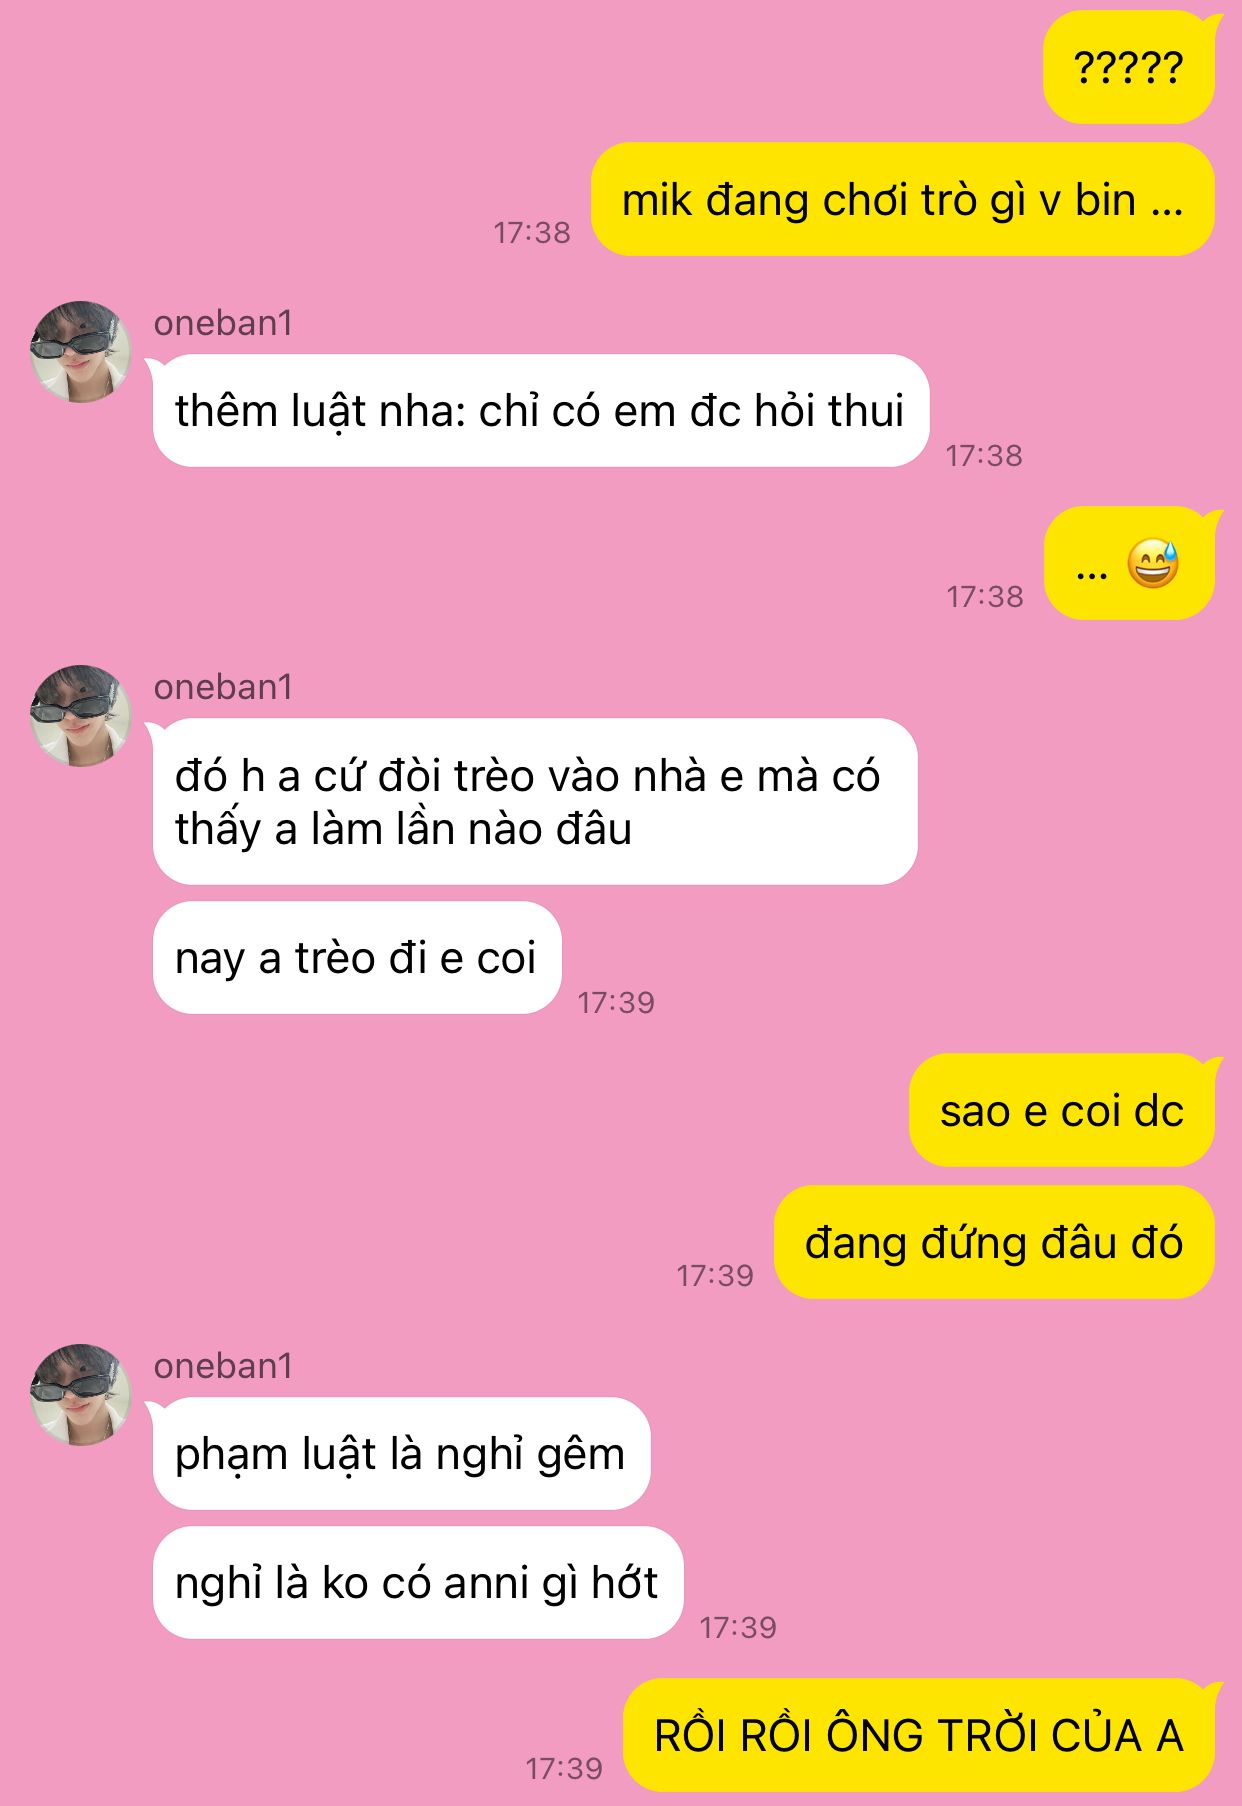Tap the 'đó h a cứ đòi trèo' message bubble

(535, 802)
